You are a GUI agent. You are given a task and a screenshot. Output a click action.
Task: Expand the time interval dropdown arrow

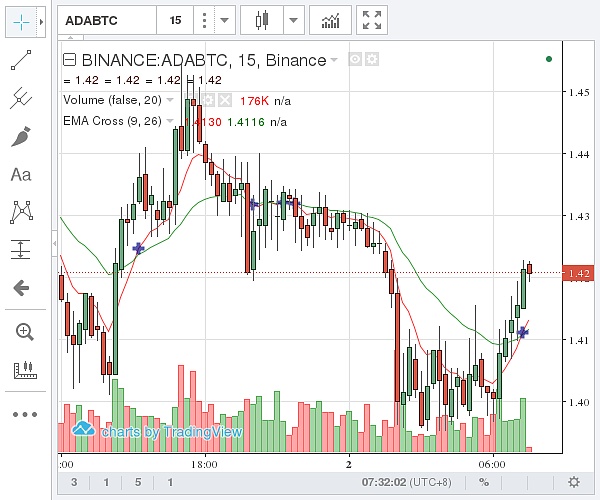226,20
